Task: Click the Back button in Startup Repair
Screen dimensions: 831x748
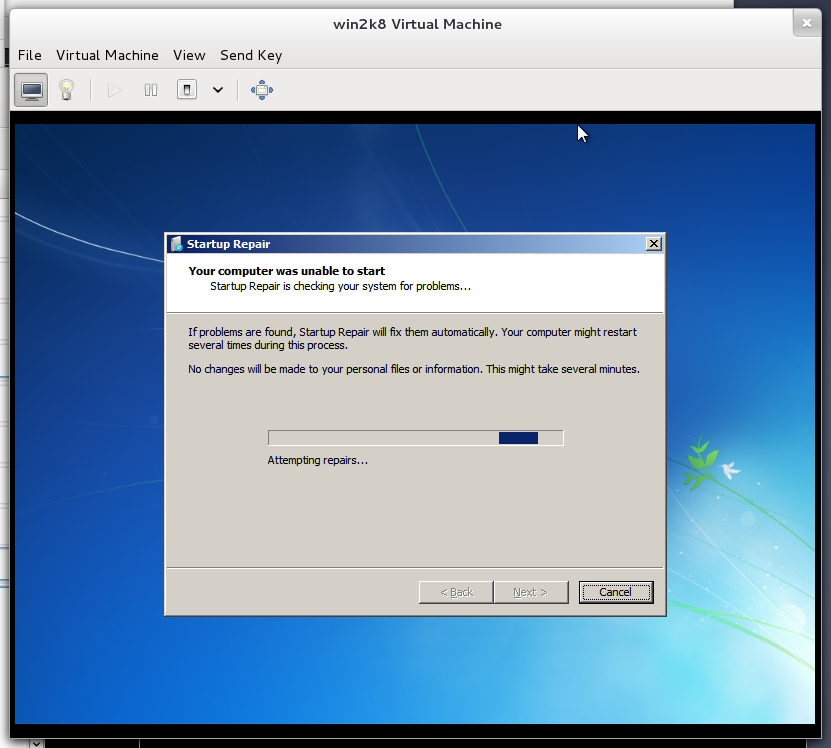Action: (x=456, y=592)
